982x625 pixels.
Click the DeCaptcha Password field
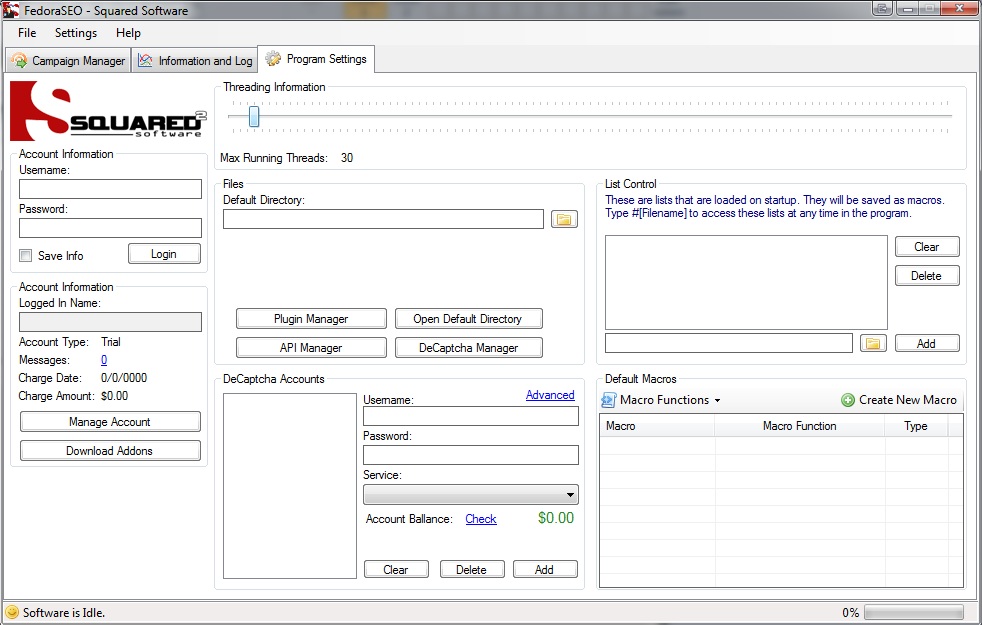tap(471, 455)
